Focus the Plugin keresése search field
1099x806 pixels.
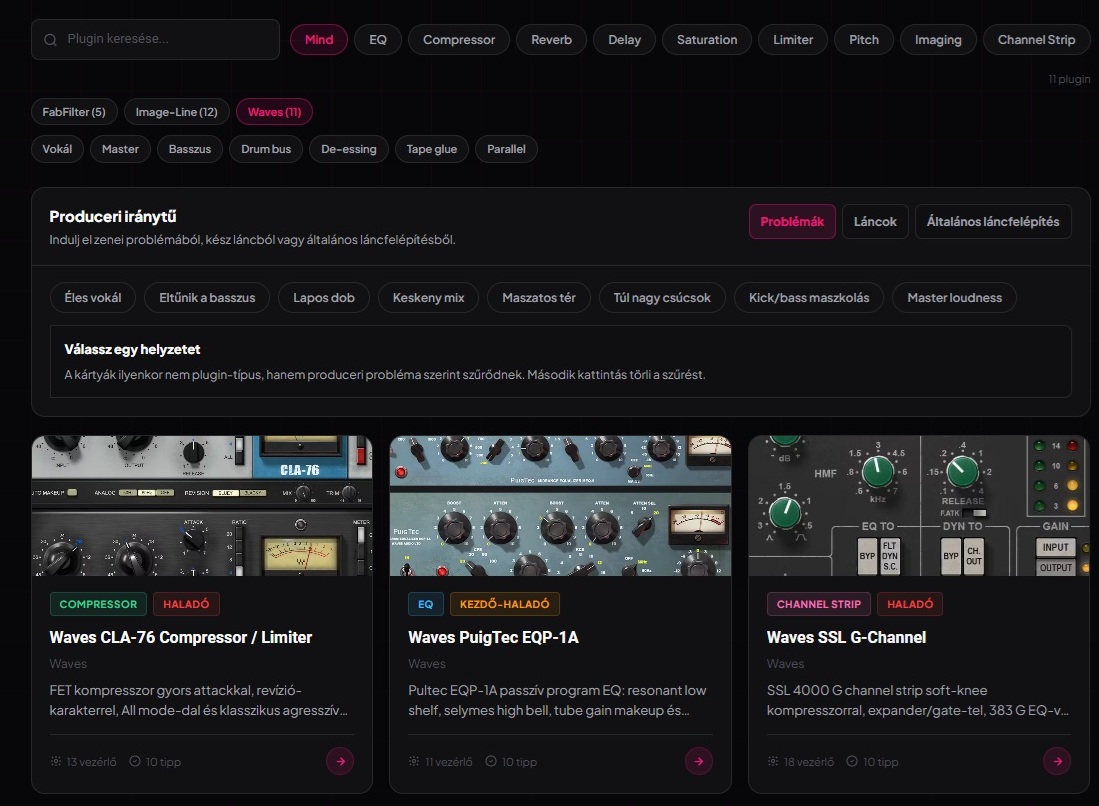(156, 39)
